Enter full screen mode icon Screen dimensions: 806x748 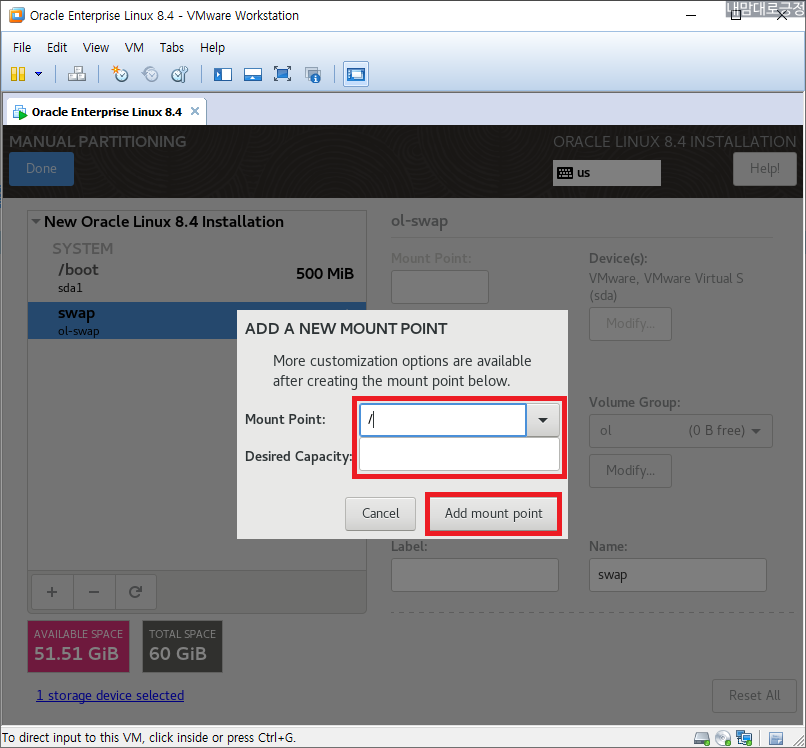(x=282, y=74)
